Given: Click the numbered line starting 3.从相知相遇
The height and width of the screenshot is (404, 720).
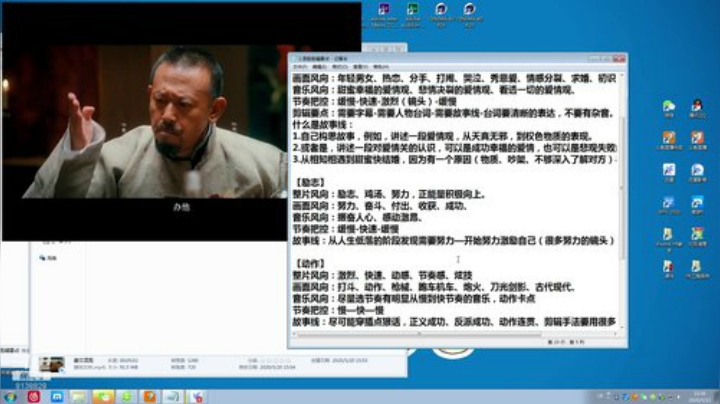Looking at the screenshot, I should click(455, 160).
